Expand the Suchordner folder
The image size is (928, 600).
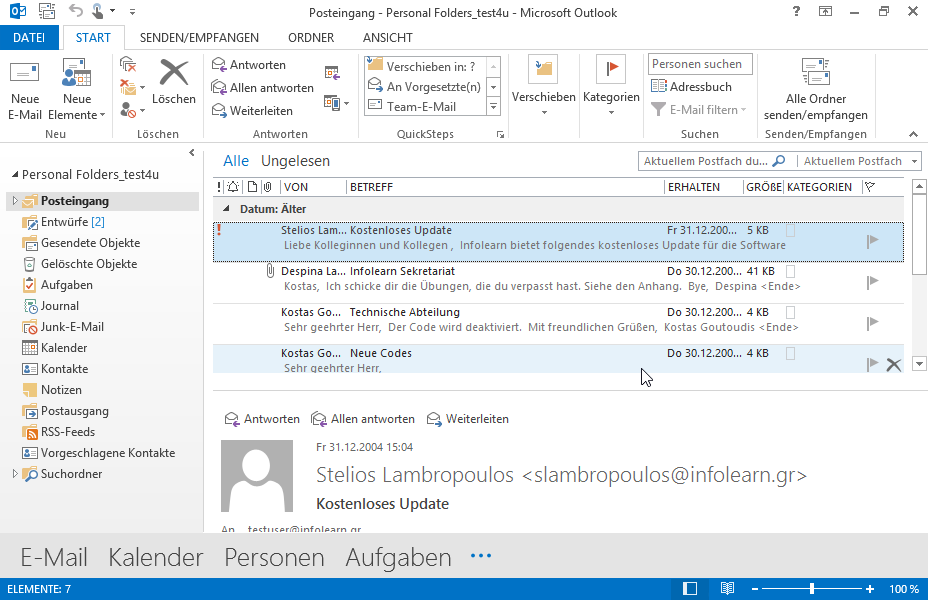[x=15, y=473]
